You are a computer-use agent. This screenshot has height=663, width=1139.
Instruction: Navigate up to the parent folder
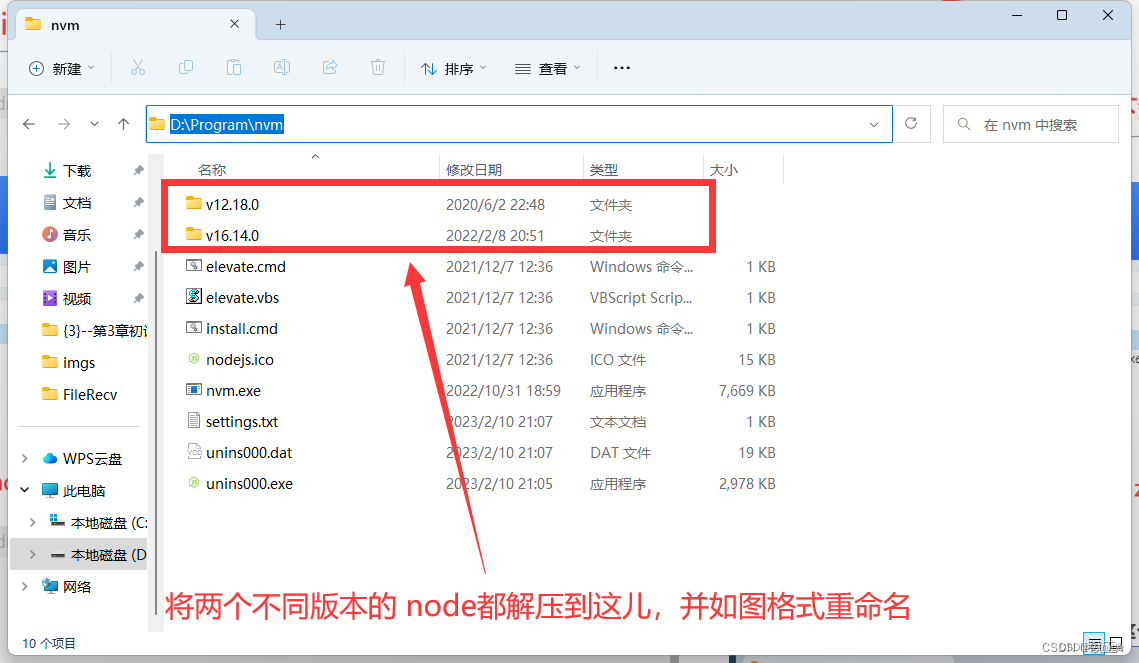click(x=123, y=124)
